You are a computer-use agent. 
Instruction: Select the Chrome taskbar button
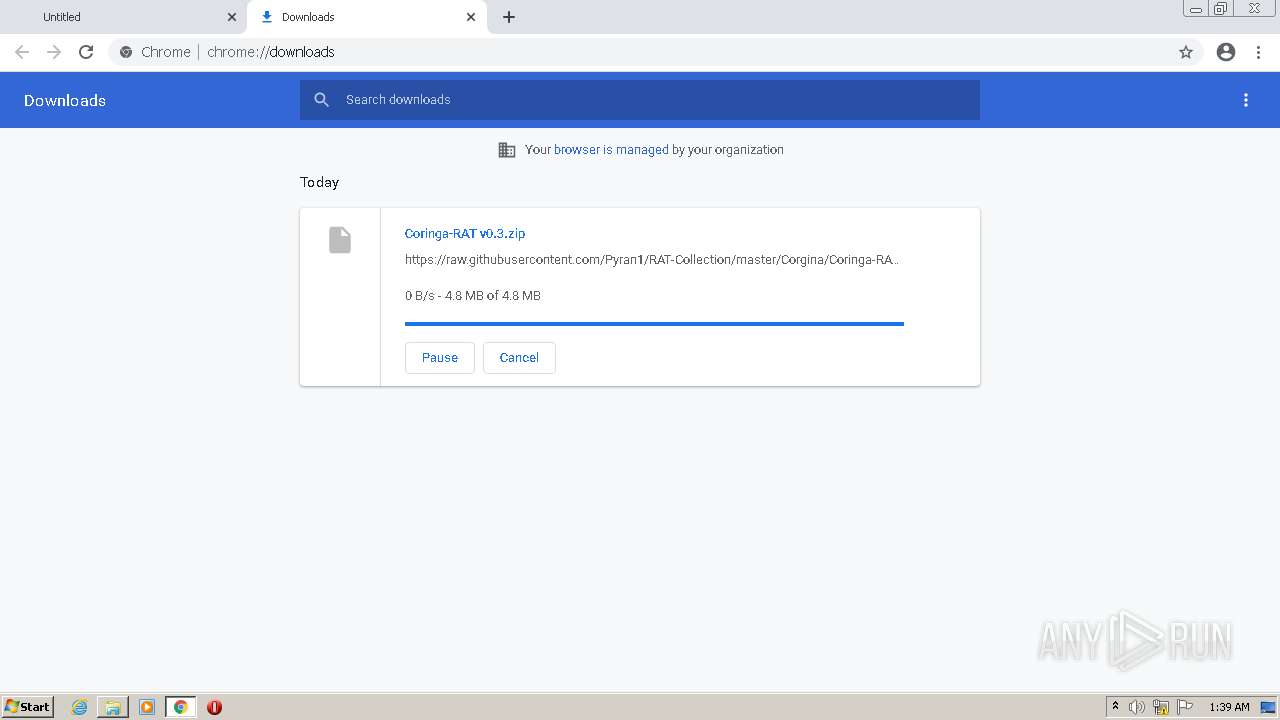pos(181,707)
